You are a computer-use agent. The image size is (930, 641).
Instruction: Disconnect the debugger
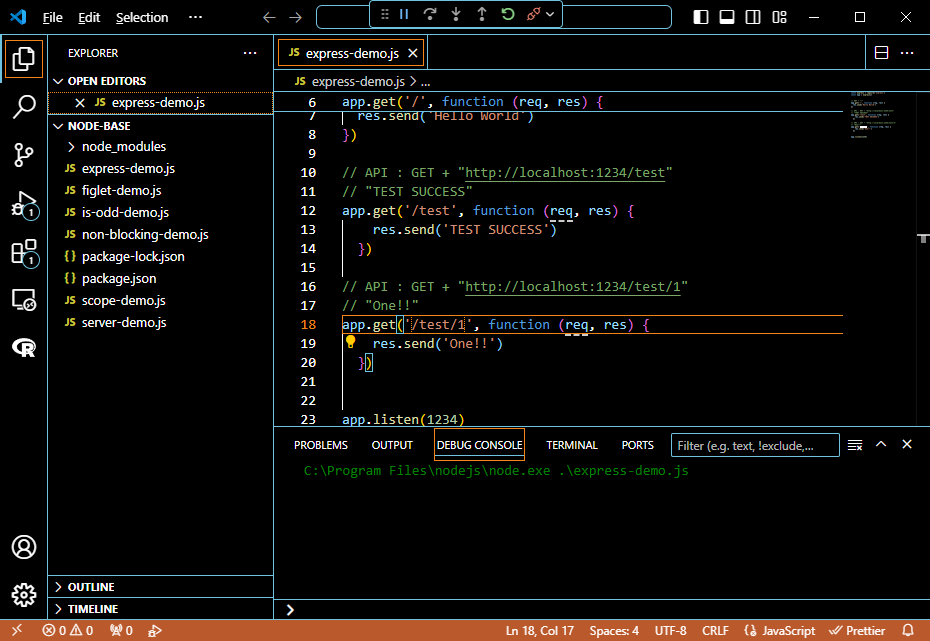click(533, 14)
